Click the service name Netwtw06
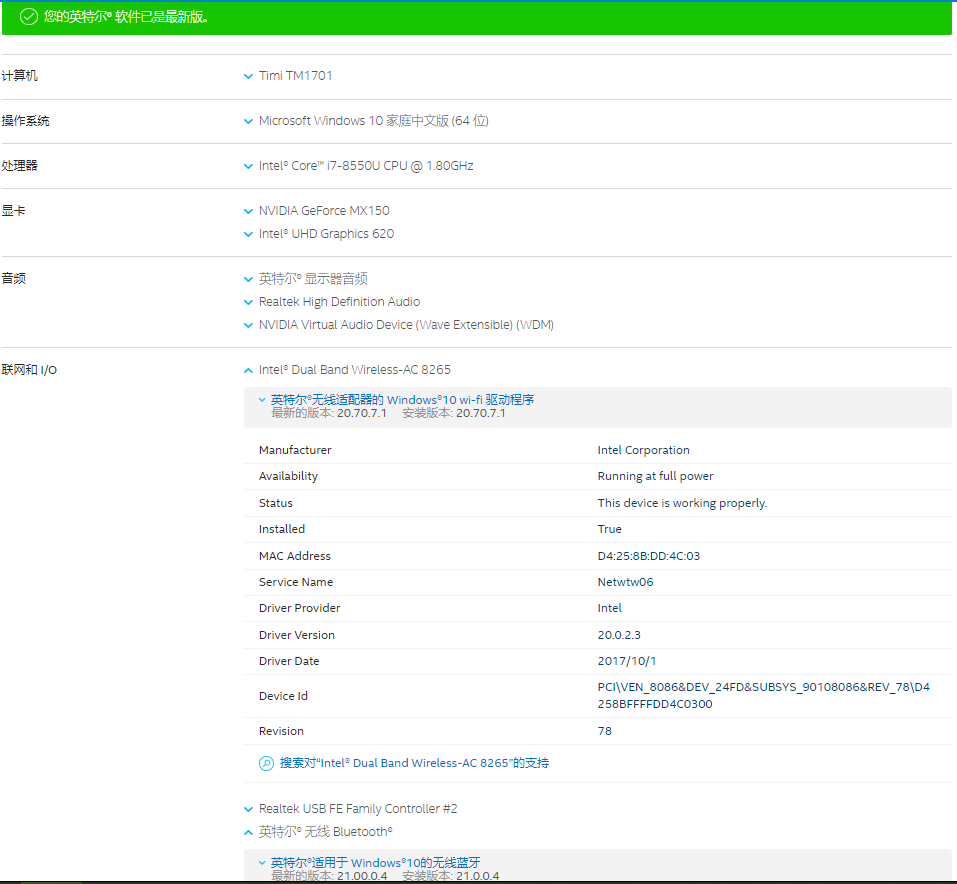 (626, 582)
